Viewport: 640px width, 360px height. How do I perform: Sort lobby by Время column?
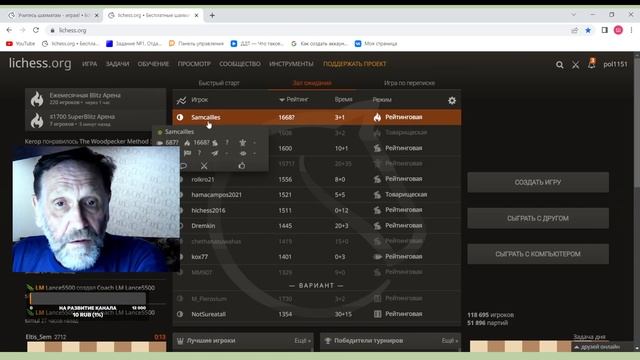[x=343, y=100]
